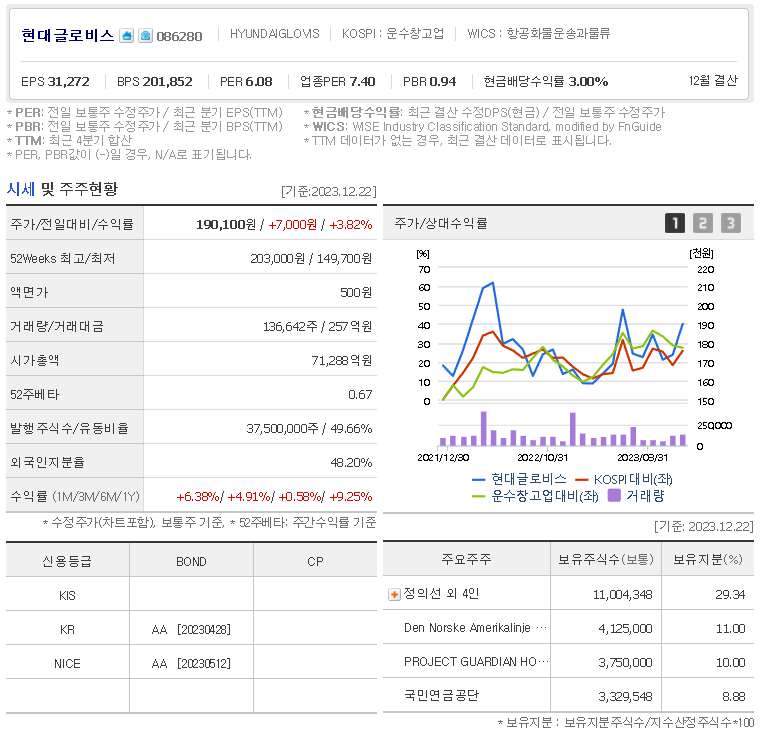Image resolution: width=771 pixels, height=739 pixels.
Task: Click the 37,500,000주 / 49.66% value
Action: pos(309,428)
